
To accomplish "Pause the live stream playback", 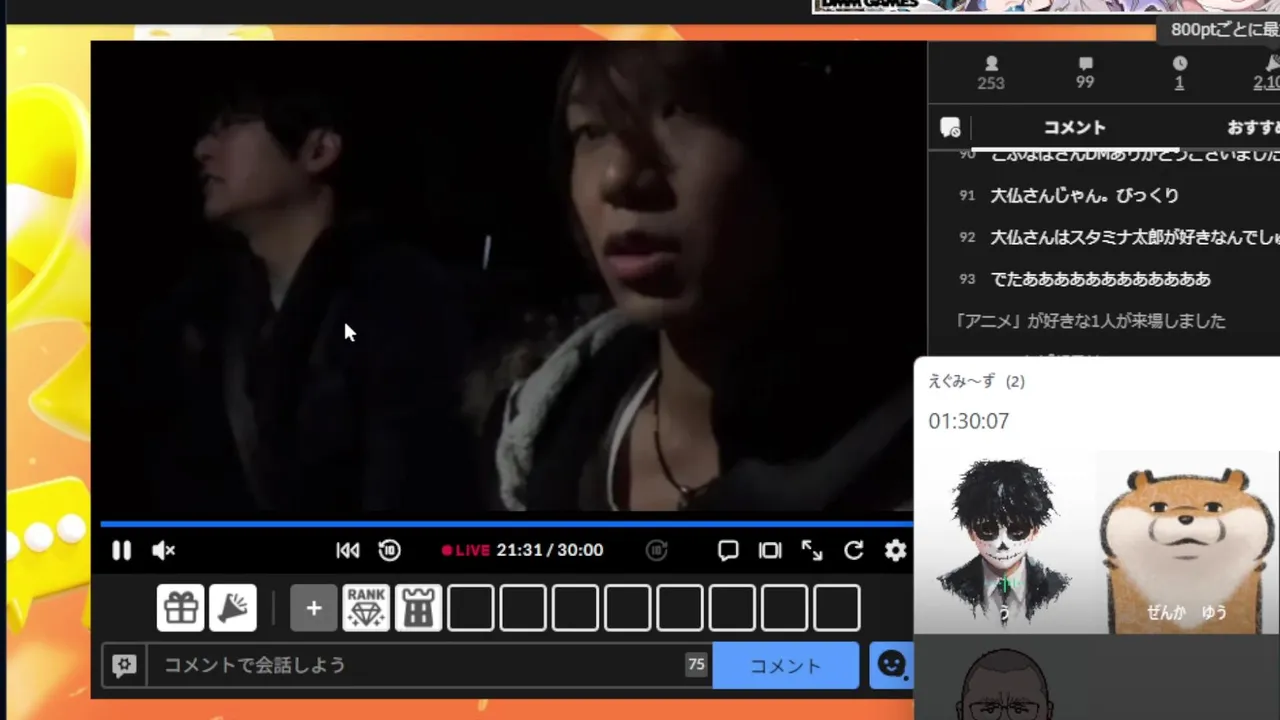I will pos(121,550).
